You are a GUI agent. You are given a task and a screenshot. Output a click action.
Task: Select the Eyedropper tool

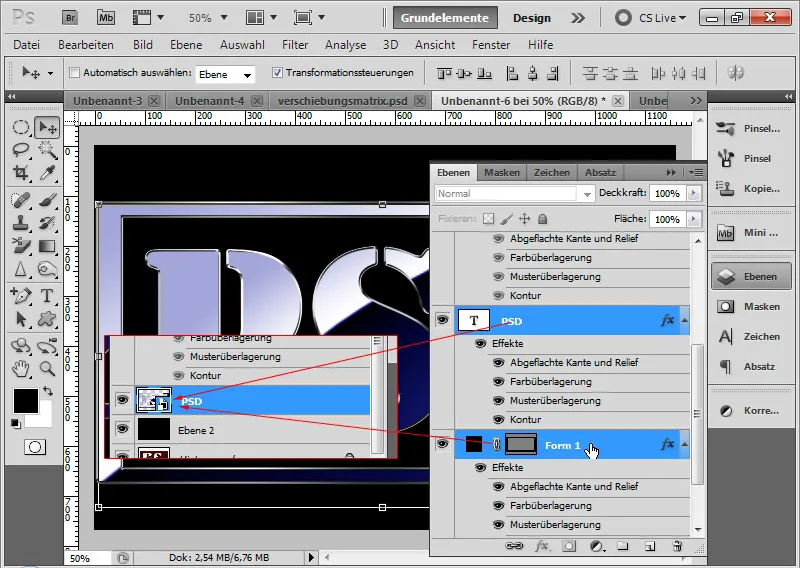(x=47, y=173)
